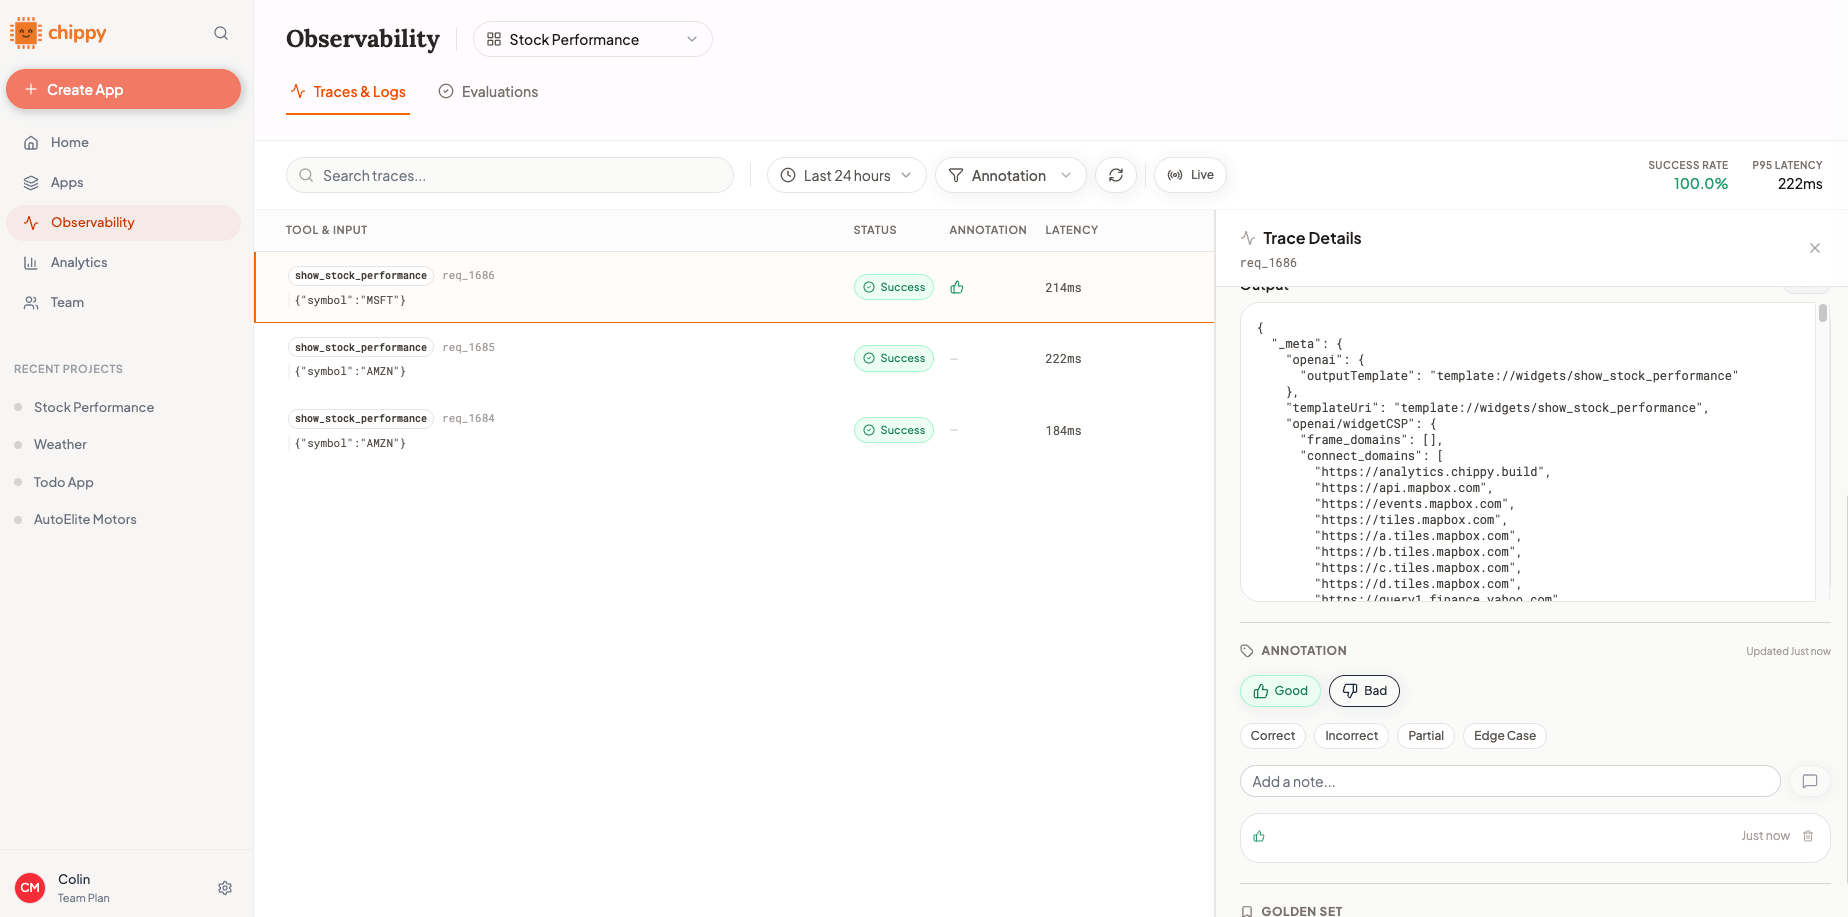The width and height of the screenshot is (1848, 917).
Task: Delete the thumbs-up annotation entry
Action: click(x=1808, y=836)
